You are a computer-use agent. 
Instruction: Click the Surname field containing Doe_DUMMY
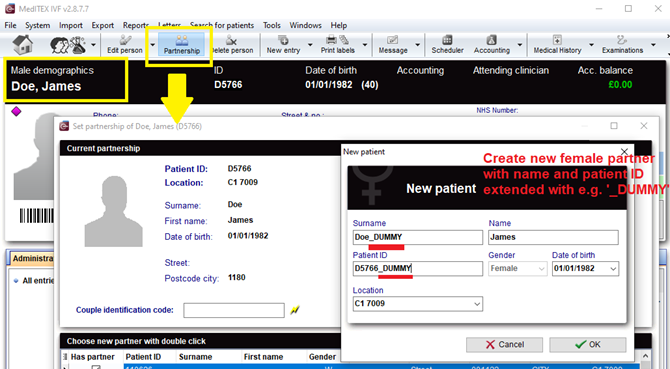click(x=417, y=237)
